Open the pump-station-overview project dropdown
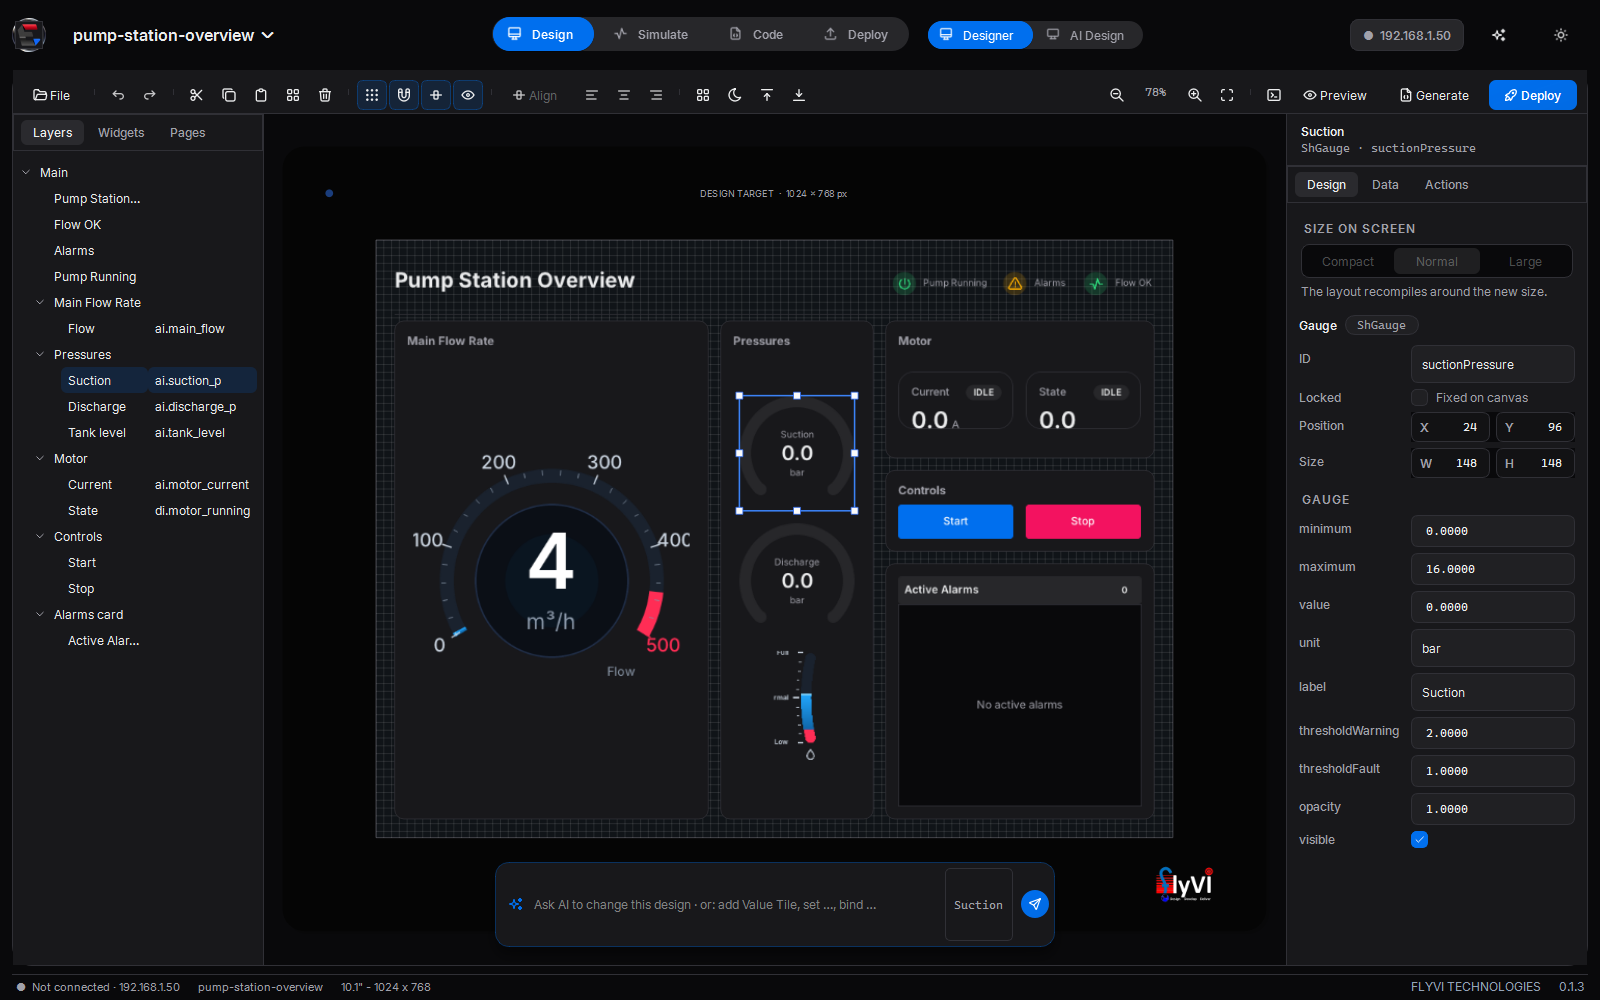This screenshot has width=1600, height=1000. click(173, 35)
